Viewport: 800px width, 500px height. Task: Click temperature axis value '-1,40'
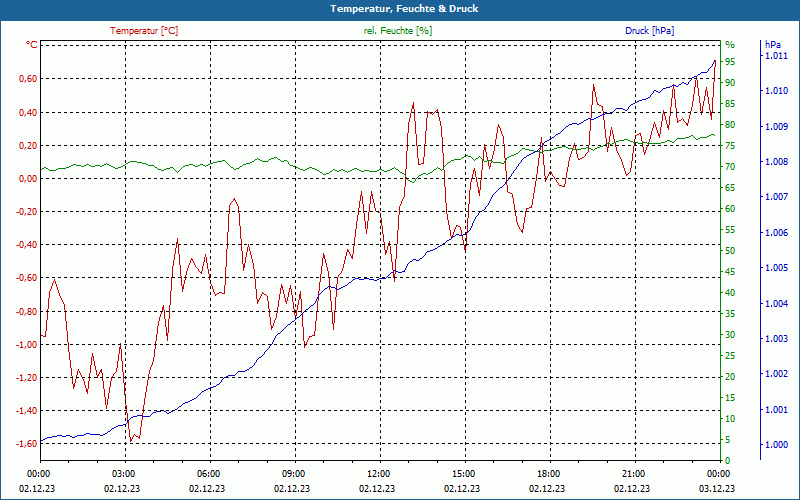click(27, 411)
